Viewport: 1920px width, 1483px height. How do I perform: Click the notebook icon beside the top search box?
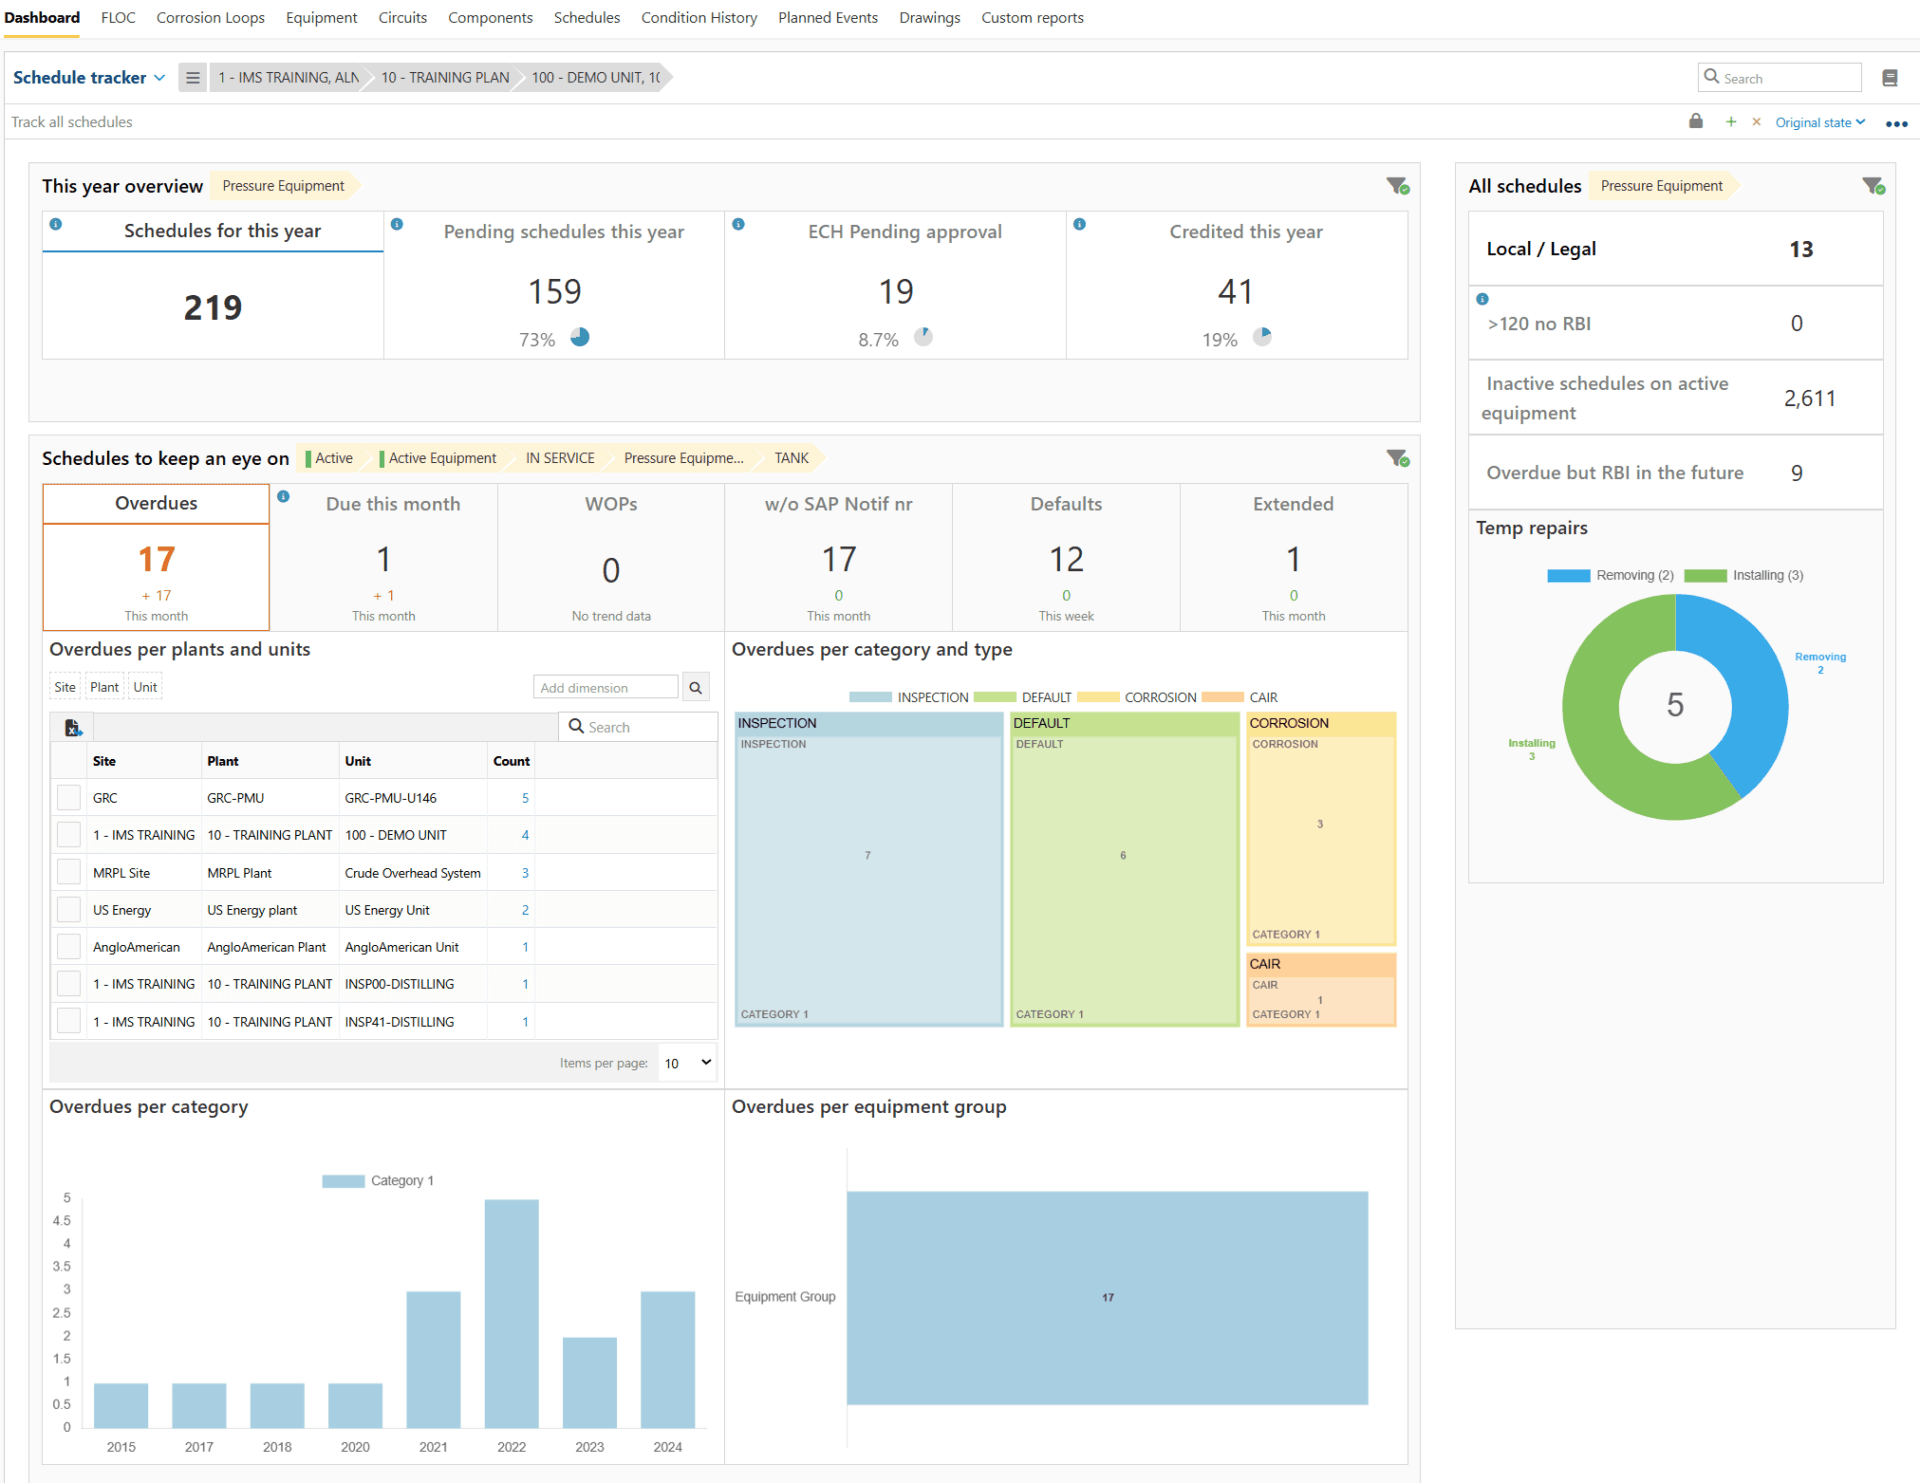[1889, 77]
